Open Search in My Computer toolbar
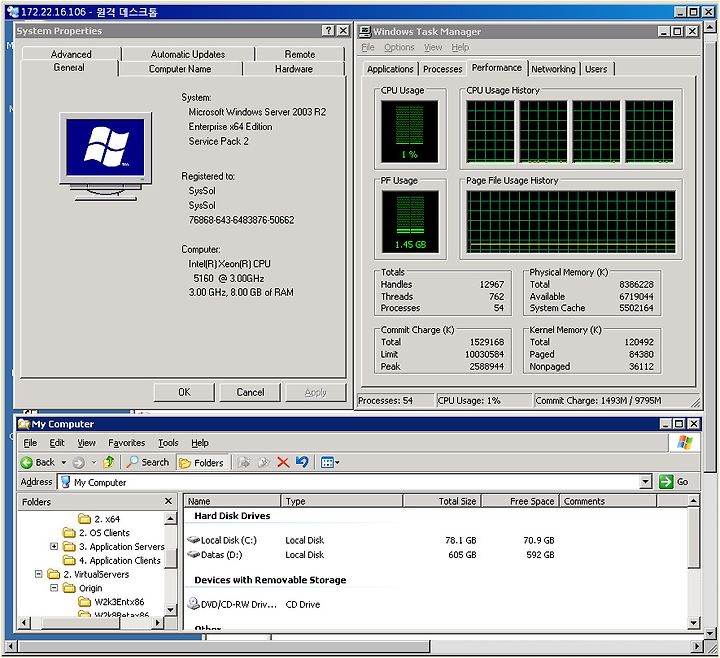 pyautogui.click(x=148, y=462)
